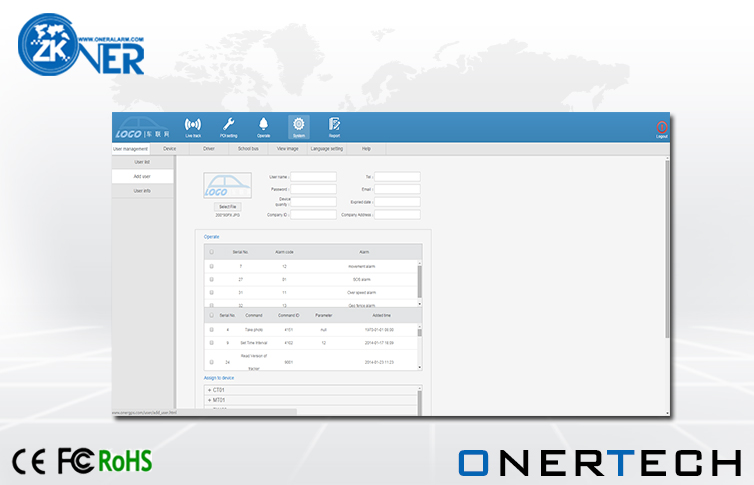Open the POI setting wrench icon
The image size is (754, 485).
[x=228, y=127]
